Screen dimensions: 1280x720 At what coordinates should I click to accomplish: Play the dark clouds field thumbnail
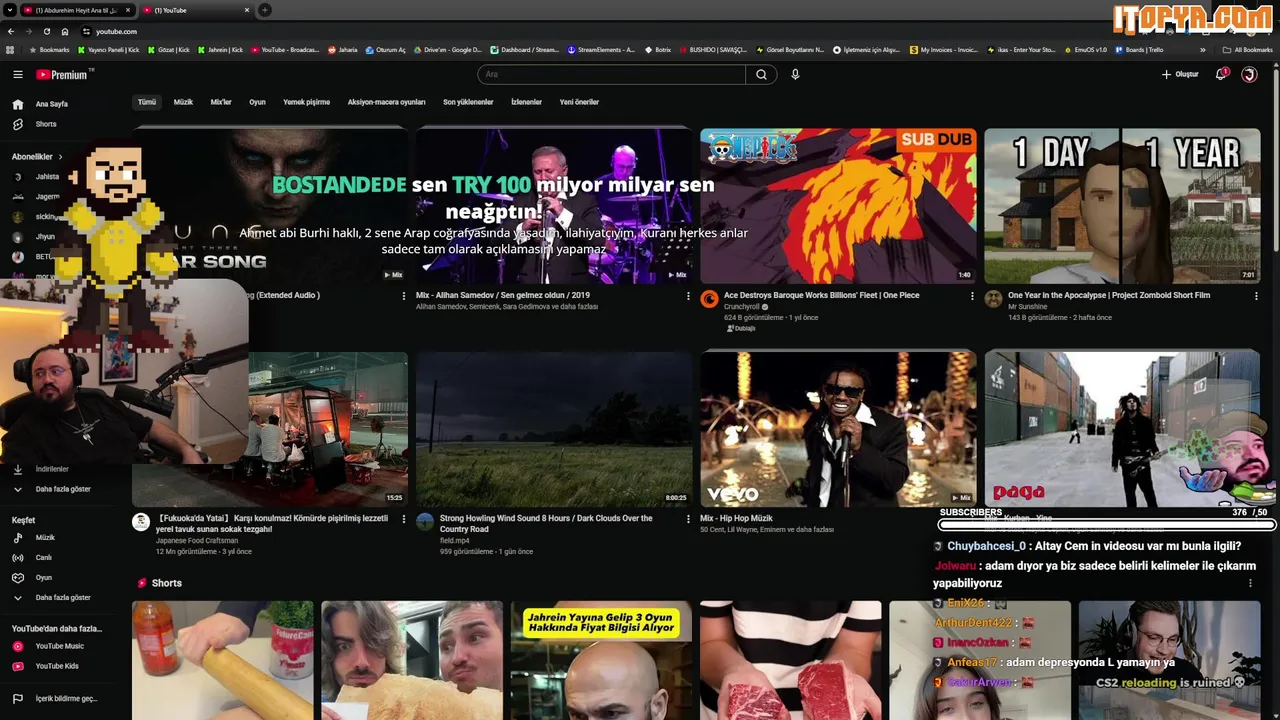554,429
